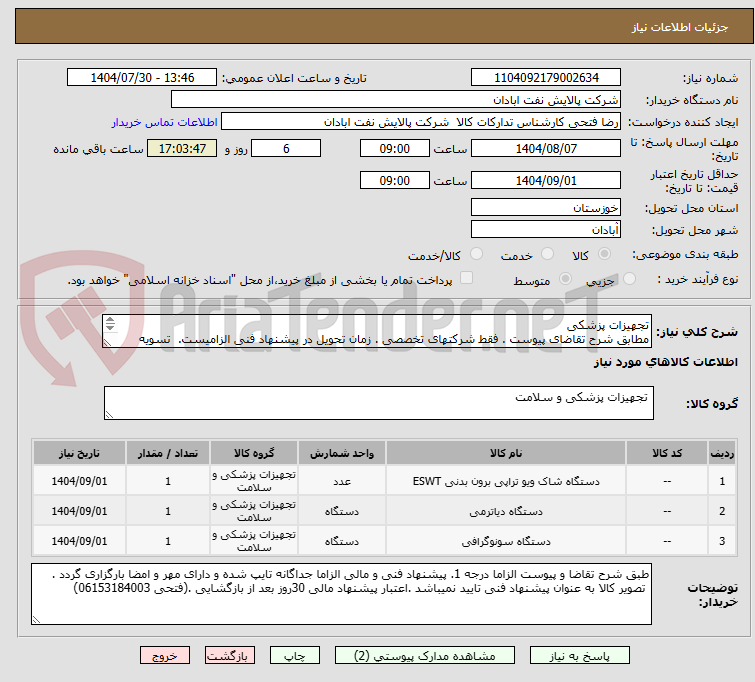
Task: Click scroll down arrow in شرح کلی نیاز
Action: 110,327
